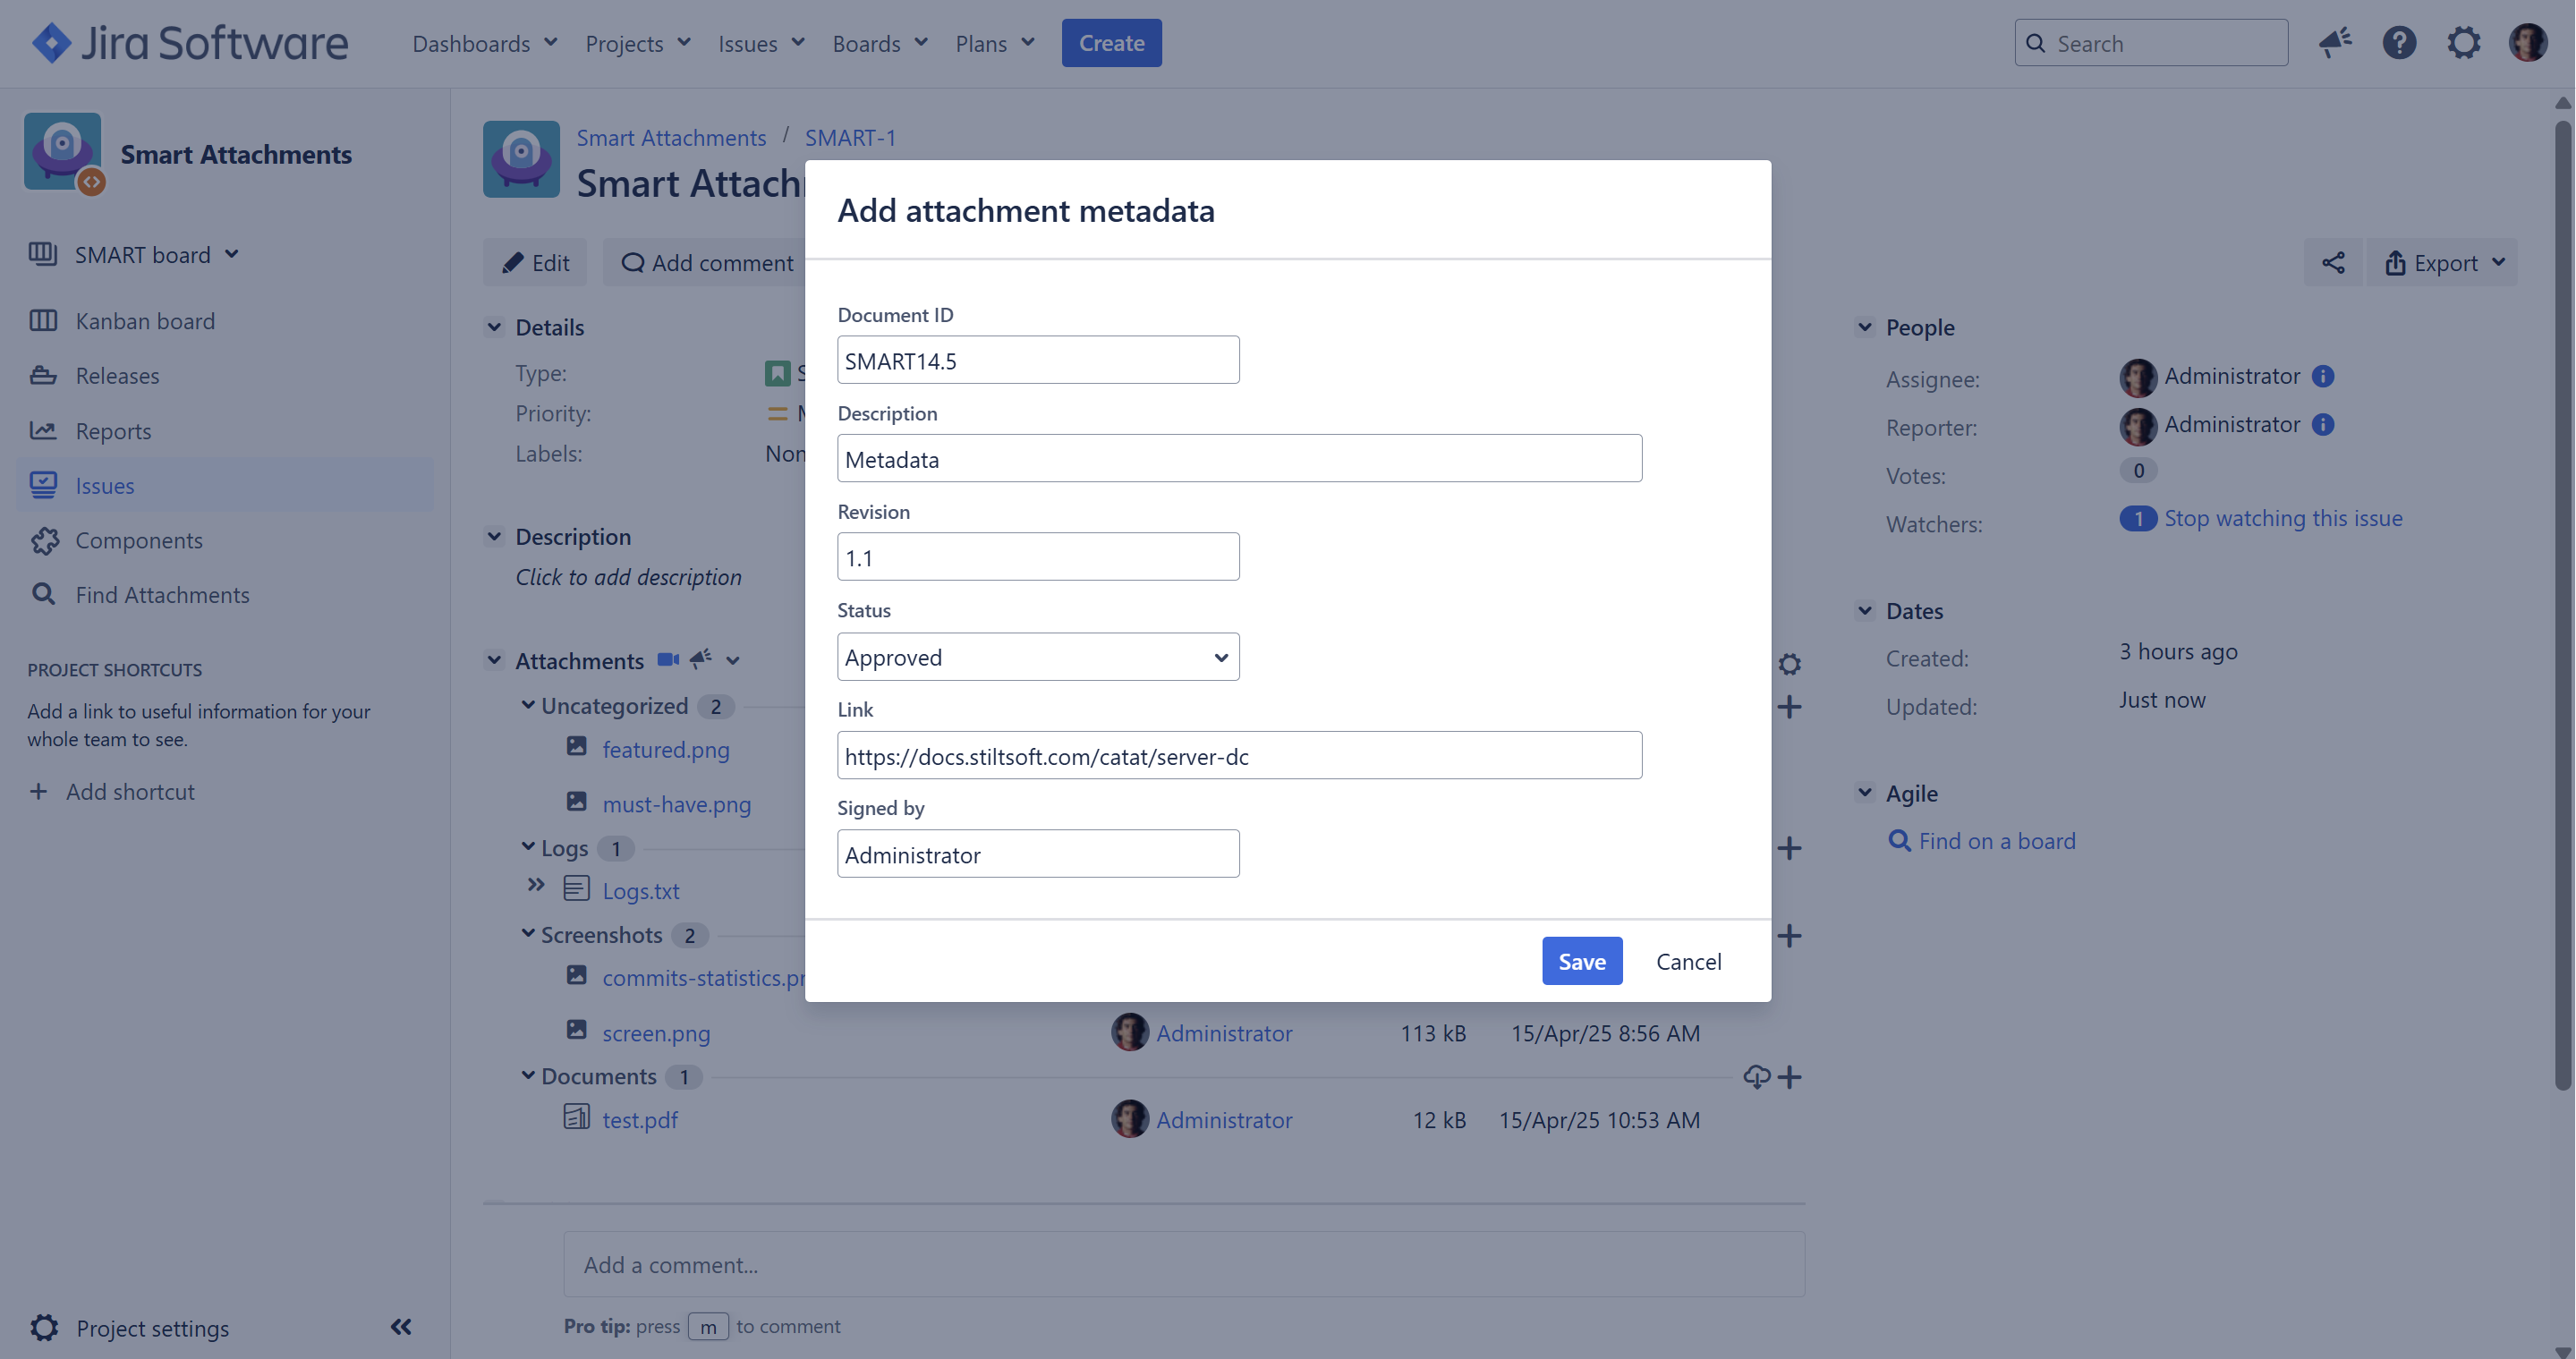Viewport: 2576px width, 1359px height.
Task: Expand Logs.txt revisions double arrow
Action: [536, 886]
